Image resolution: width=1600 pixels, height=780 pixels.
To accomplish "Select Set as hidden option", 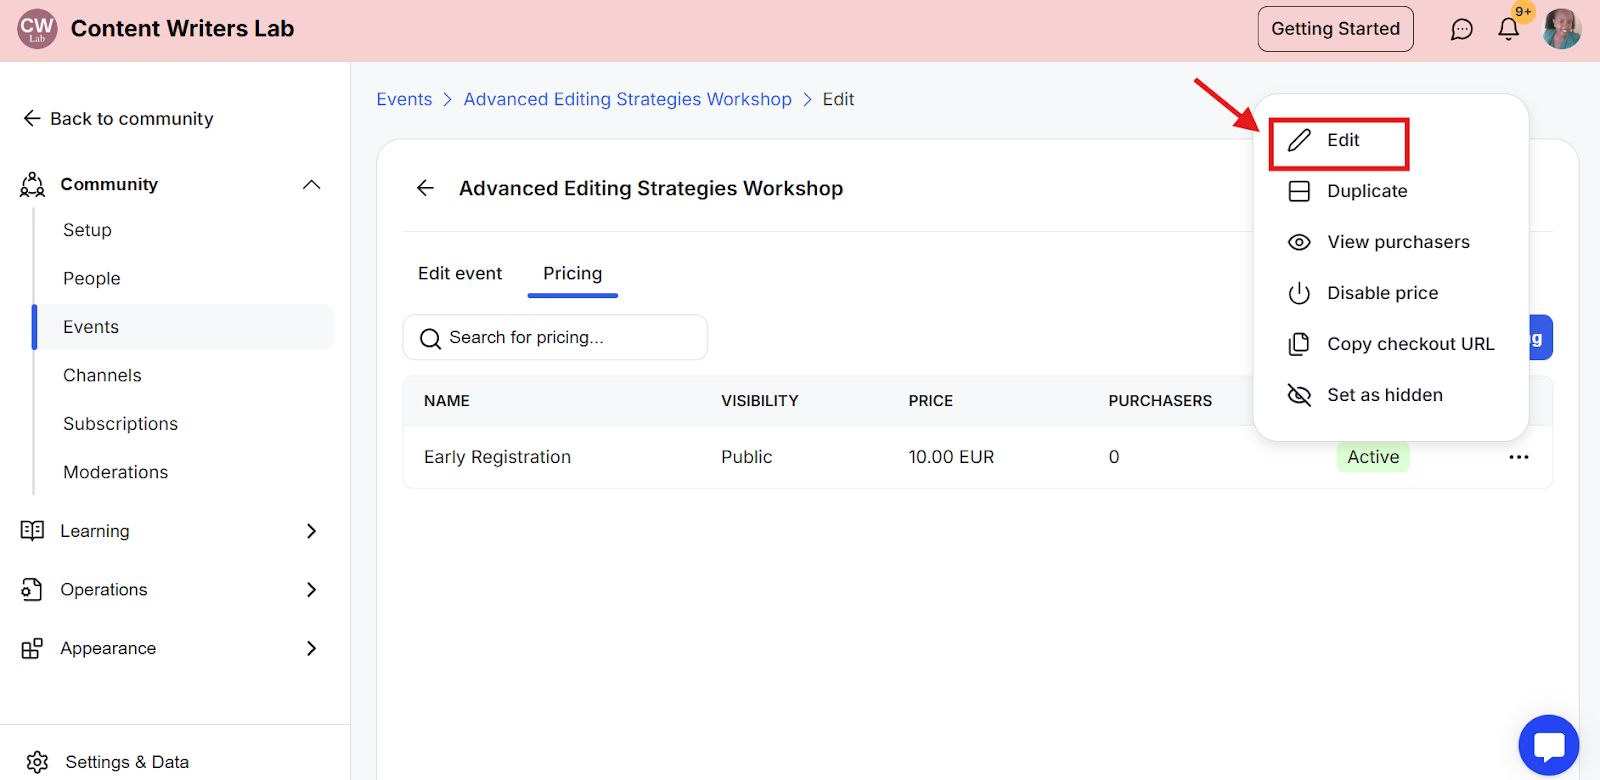I will click(x=1384, y=395).
